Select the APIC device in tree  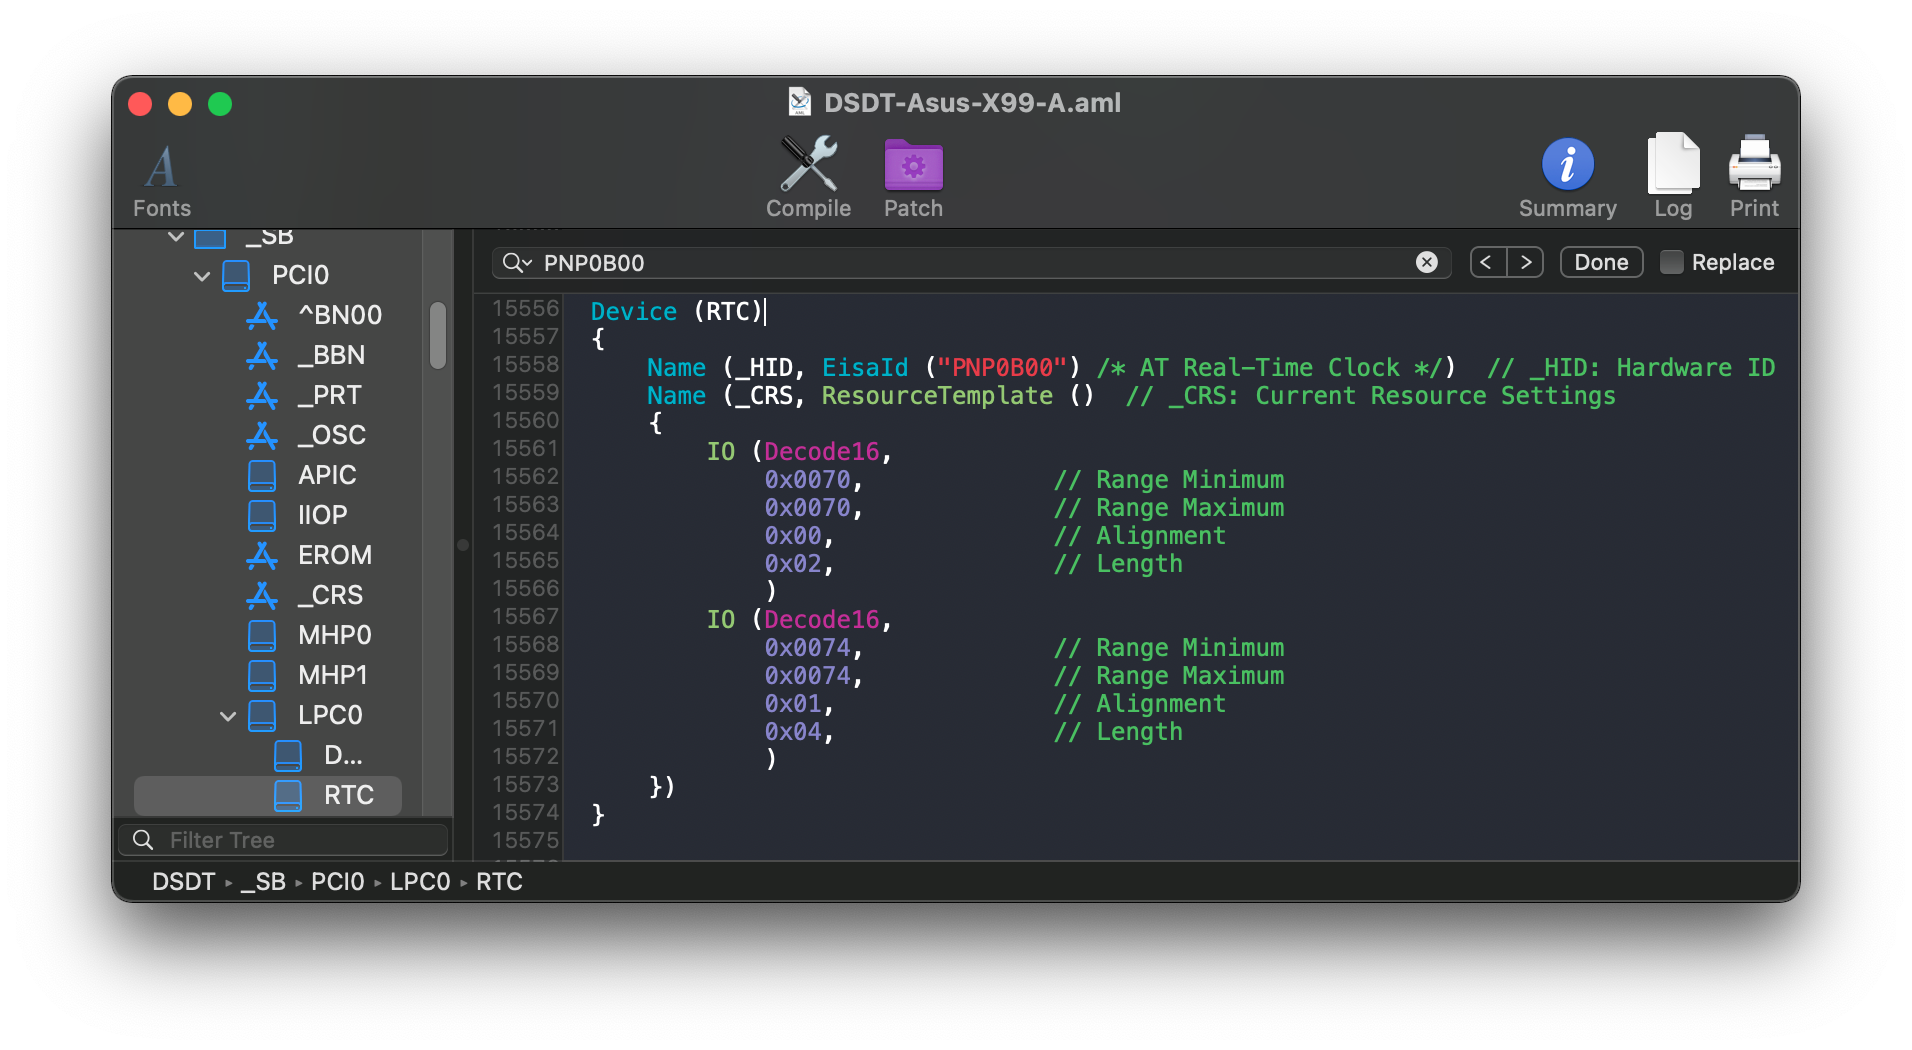[327, 475]
